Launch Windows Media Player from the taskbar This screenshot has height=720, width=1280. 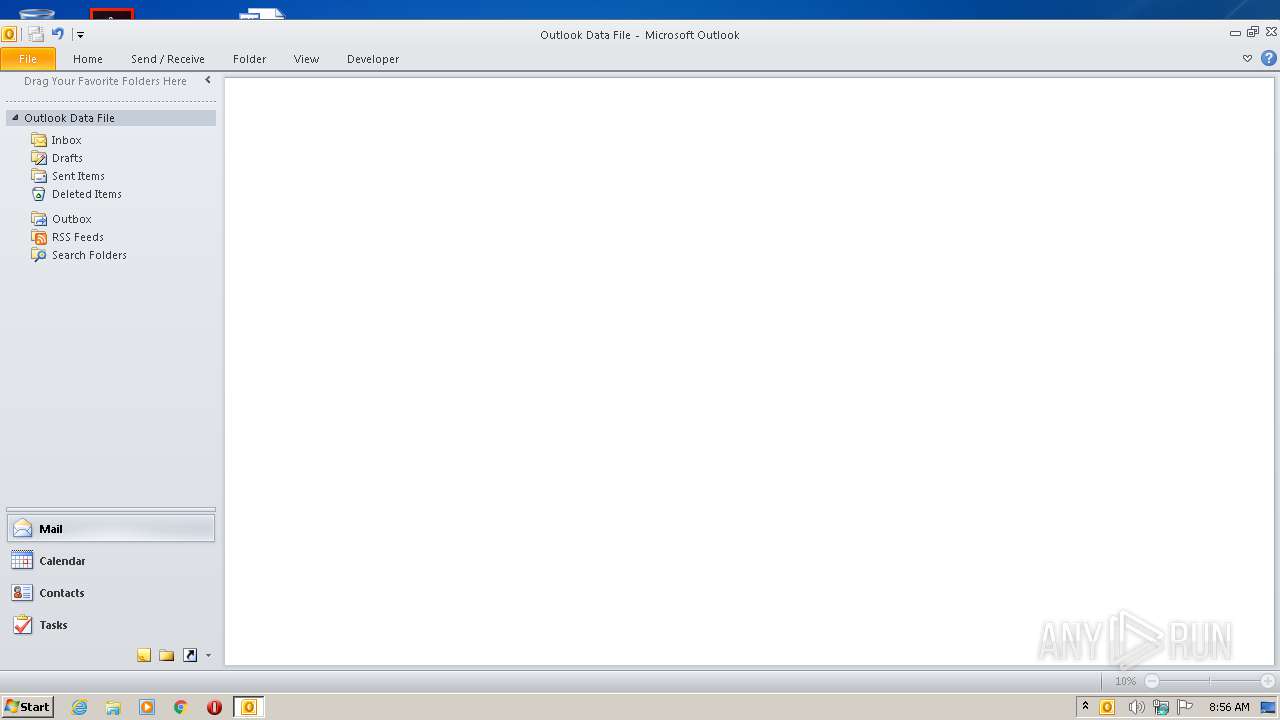point(147,707)
